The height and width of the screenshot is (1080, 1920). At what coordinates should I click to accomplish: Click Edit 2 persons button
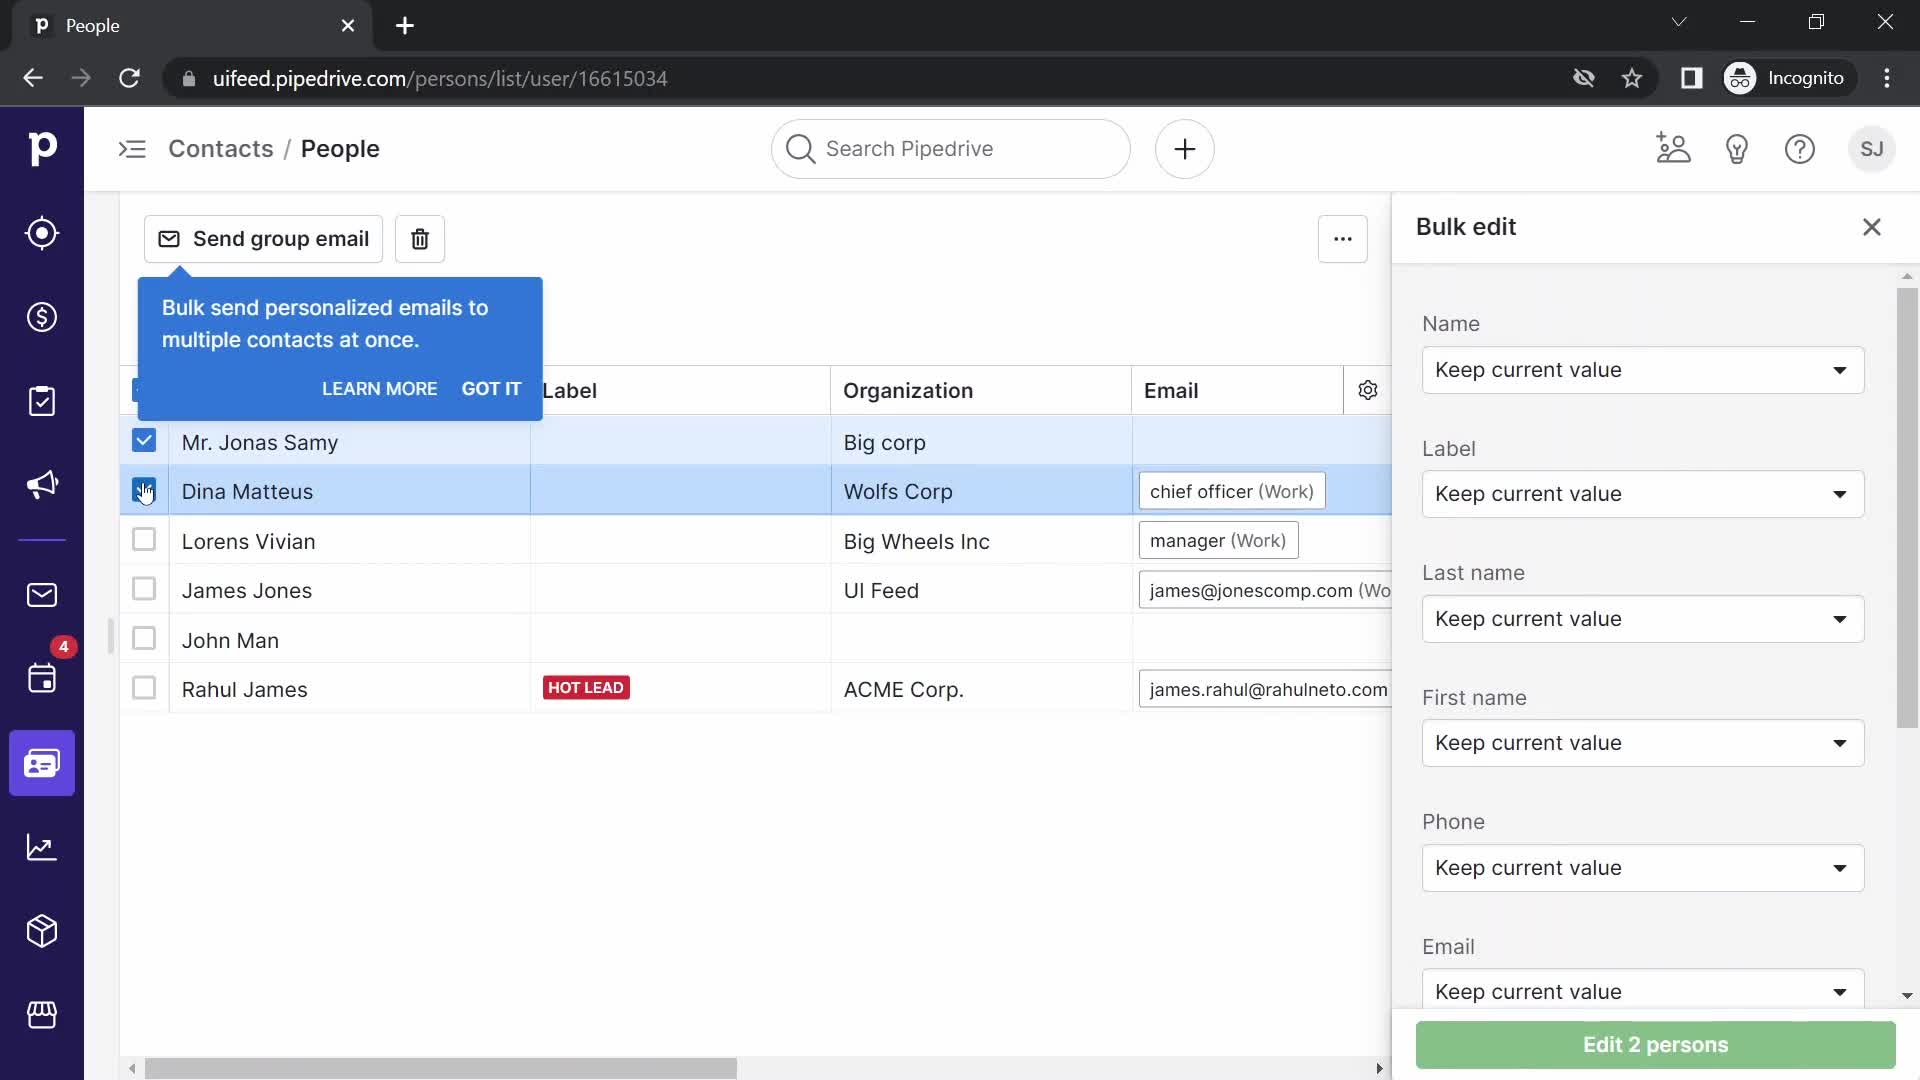coord(1656,1044)
